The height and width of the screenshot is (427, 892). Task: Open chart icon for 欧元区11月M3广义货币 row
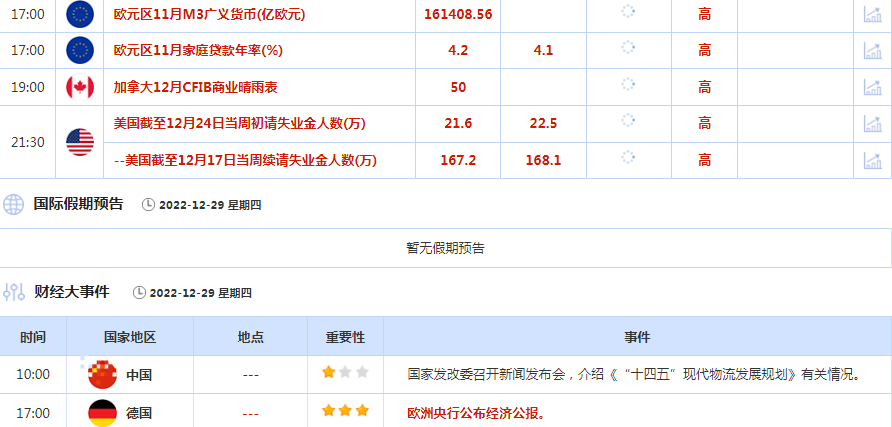point(872,14)
